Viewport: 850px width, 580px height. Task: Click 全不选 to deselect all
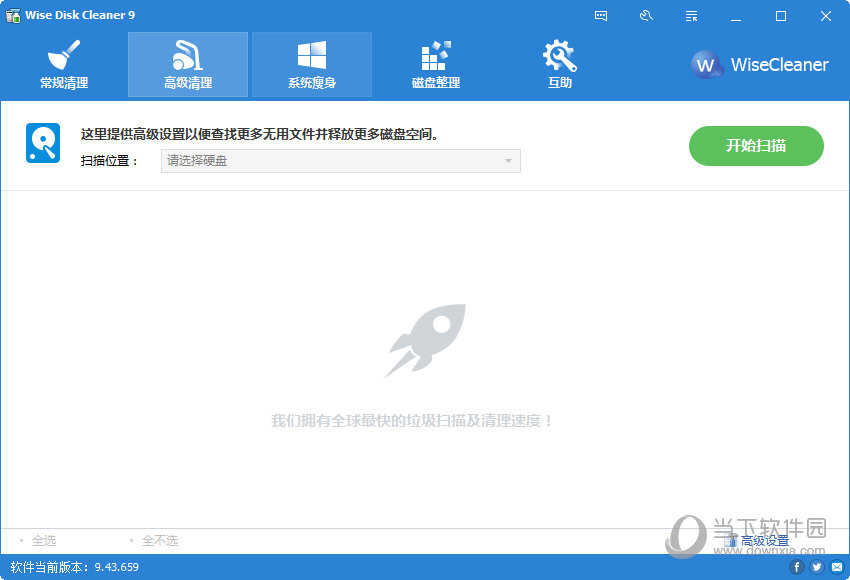click(159, 540)
